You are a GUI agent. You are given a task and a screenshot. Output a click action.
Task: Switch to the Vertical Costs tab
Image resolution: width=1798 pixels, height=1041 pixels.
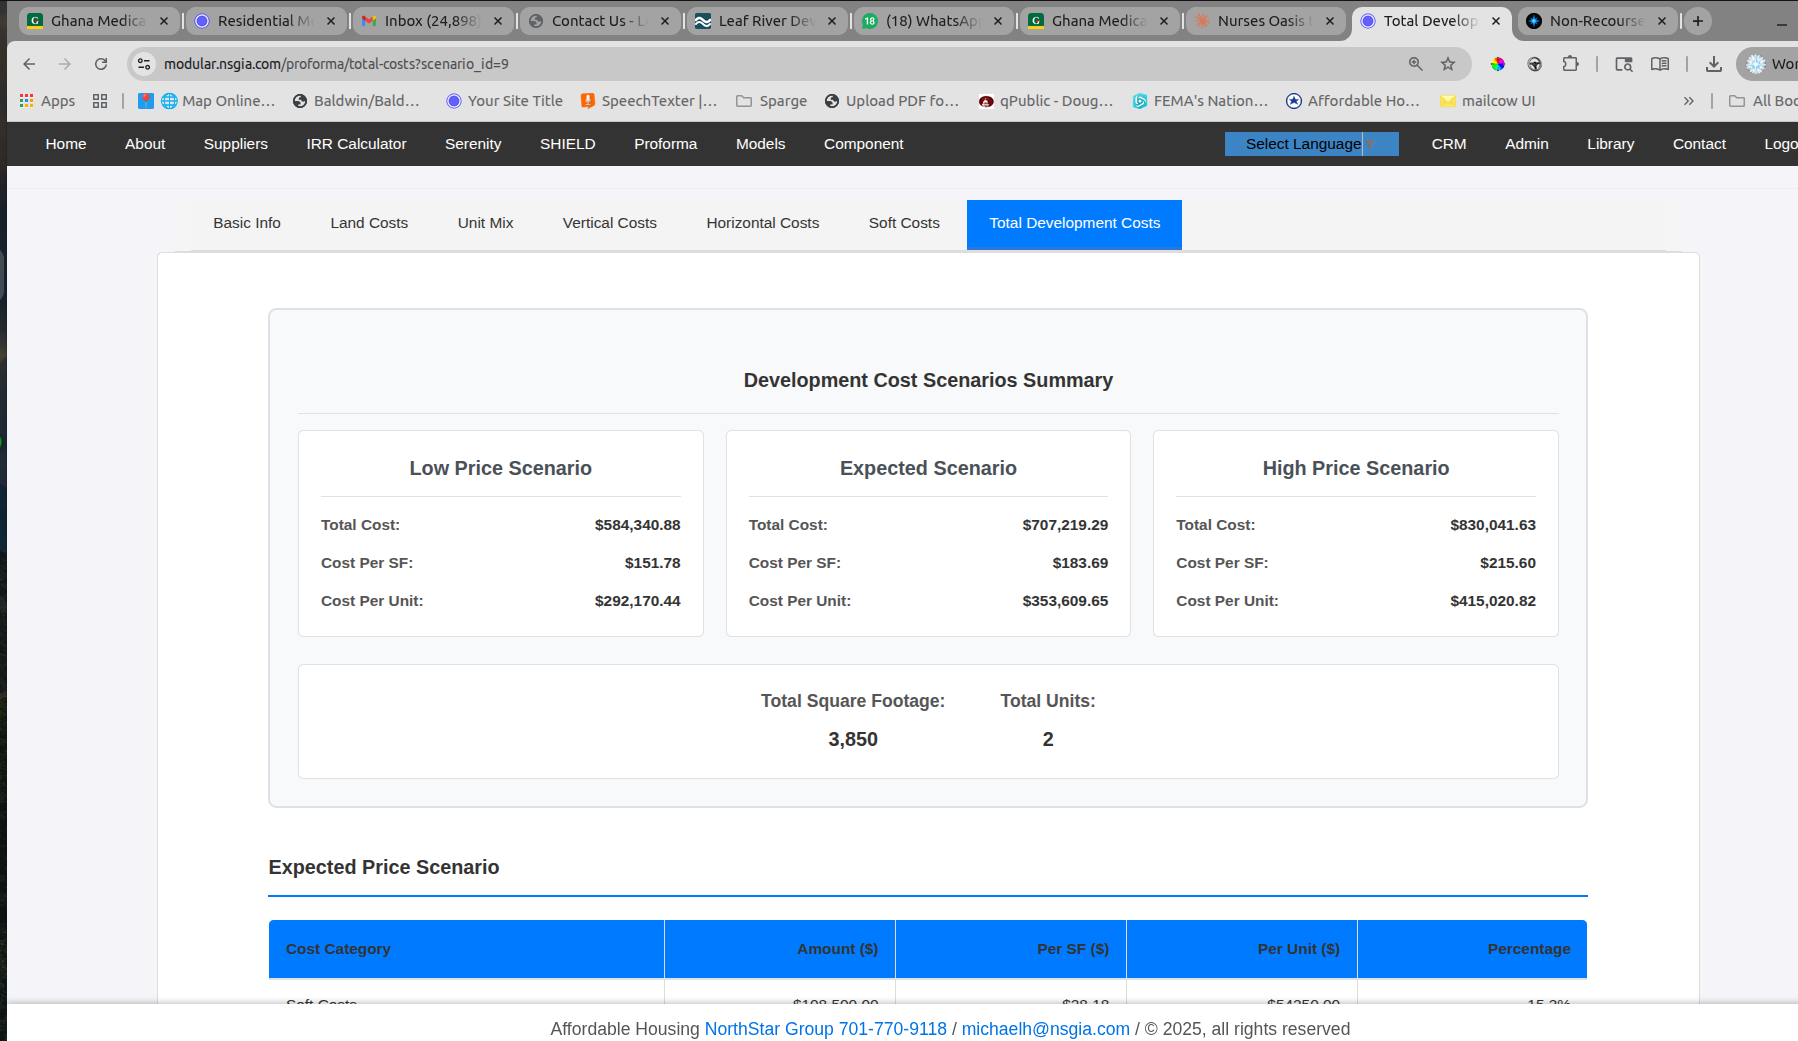(609, 223)
